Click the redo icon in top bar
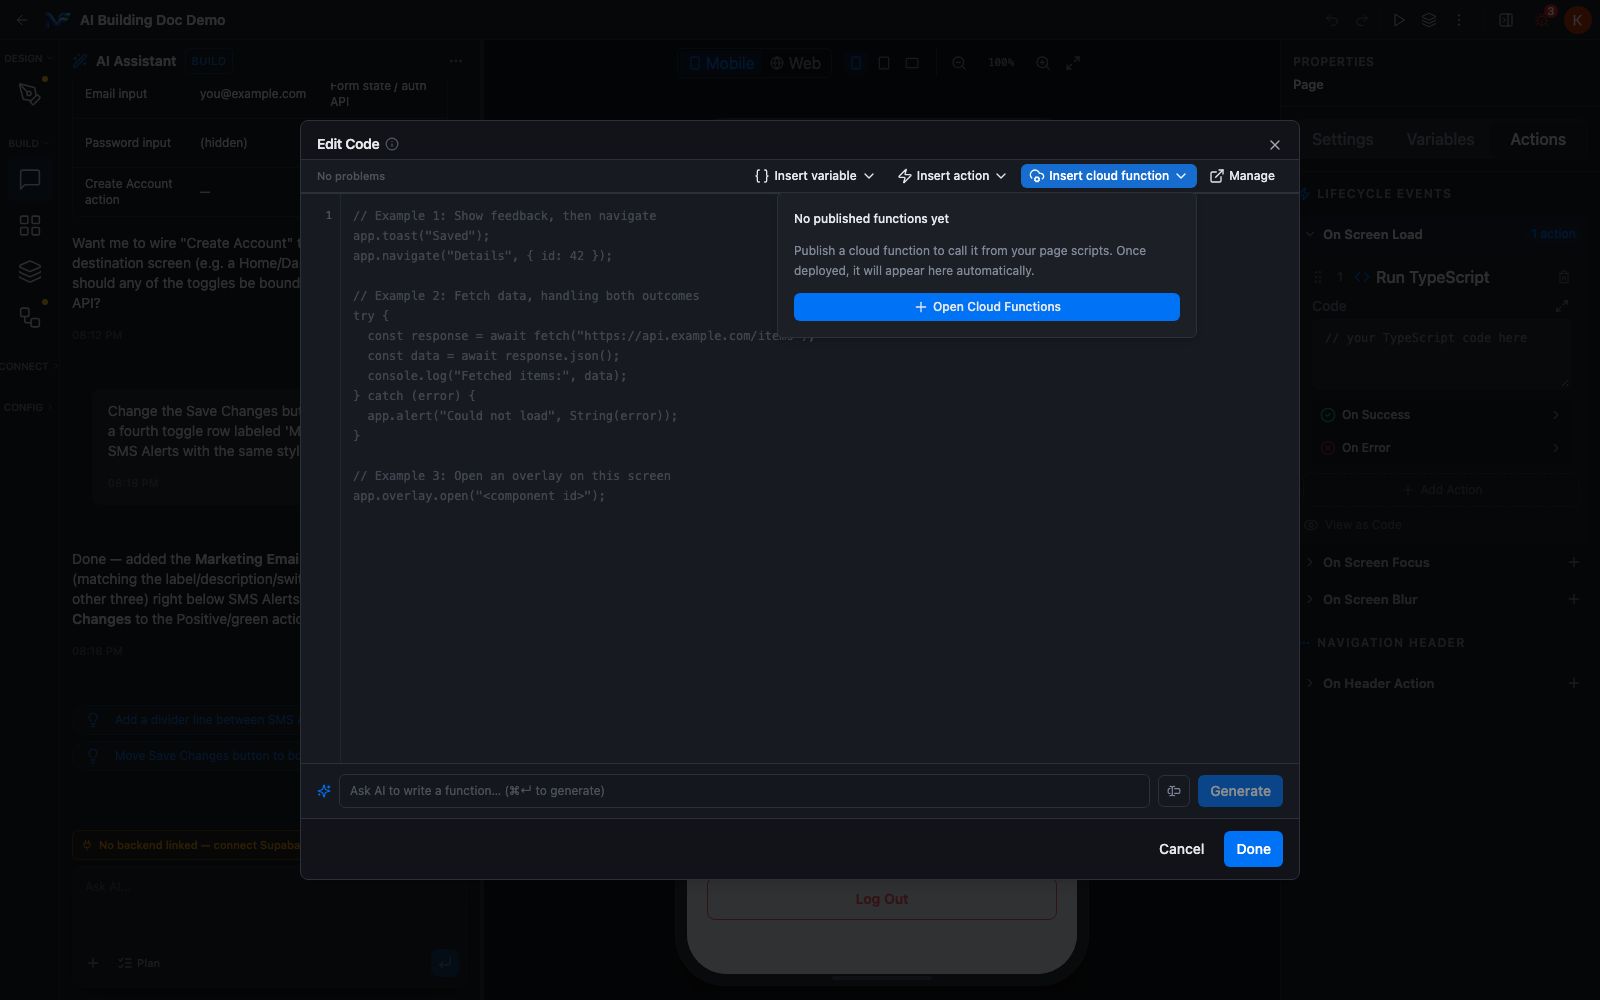 [1362, 20]
